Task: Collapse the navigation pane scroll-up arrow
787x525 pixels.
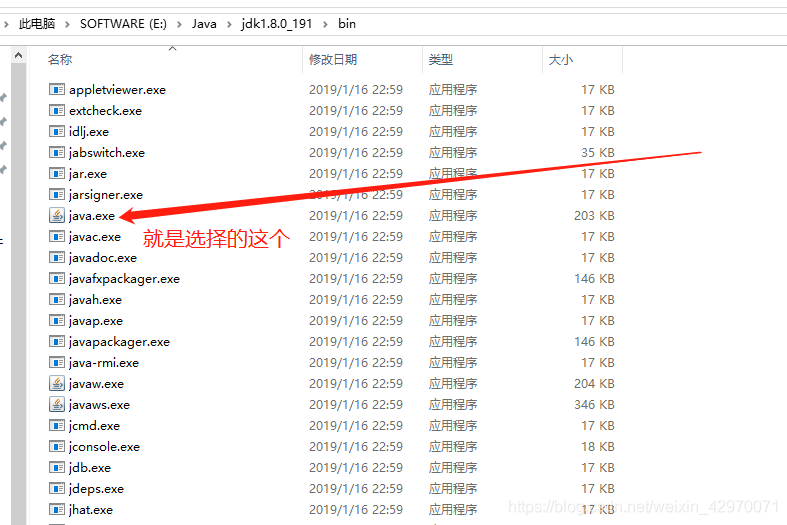Action: [19, 55]
